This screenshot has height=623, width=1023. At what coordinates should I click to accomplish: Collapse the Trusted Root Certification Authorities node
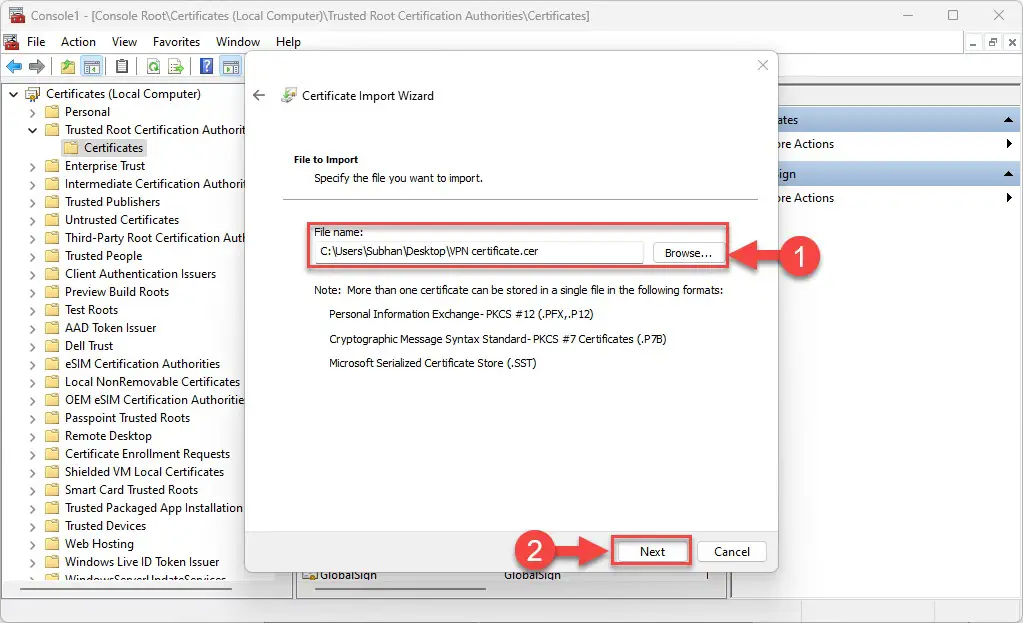(x=33, y=130)
